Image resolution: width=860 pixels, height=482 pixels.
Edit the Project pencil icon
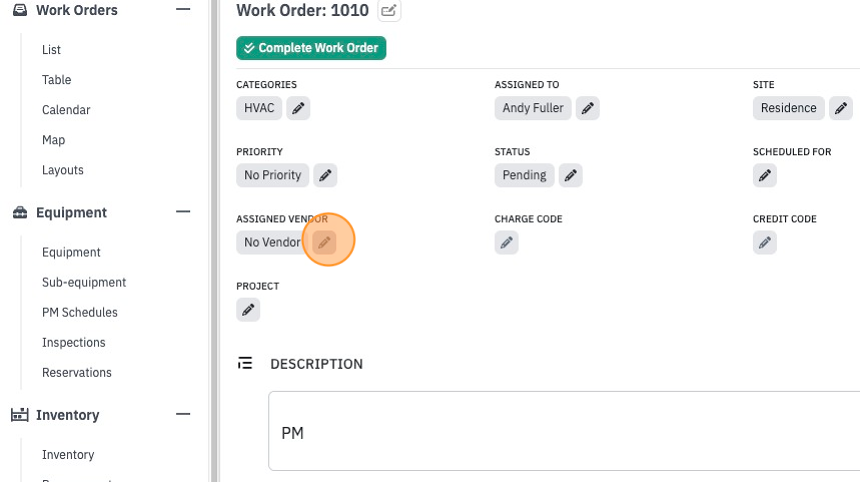(248, 310)
